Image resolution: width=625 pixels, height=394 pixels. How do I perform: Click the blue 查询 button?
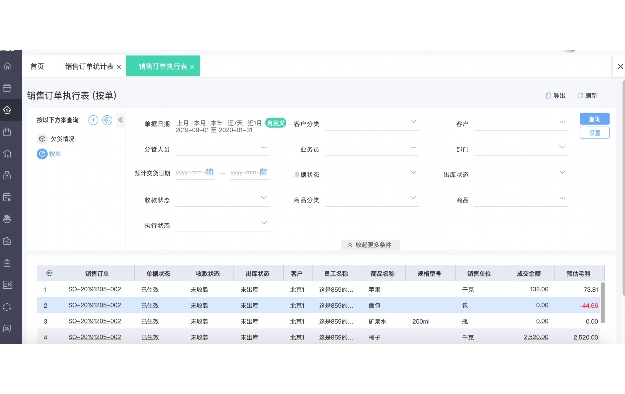point(594,119)
